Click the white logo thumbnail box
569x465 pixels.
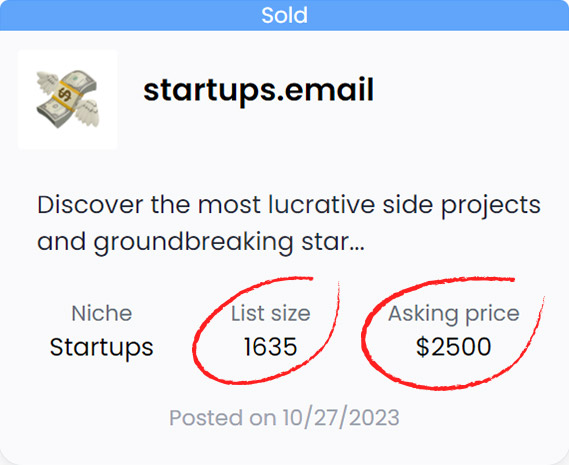point(68,99)
